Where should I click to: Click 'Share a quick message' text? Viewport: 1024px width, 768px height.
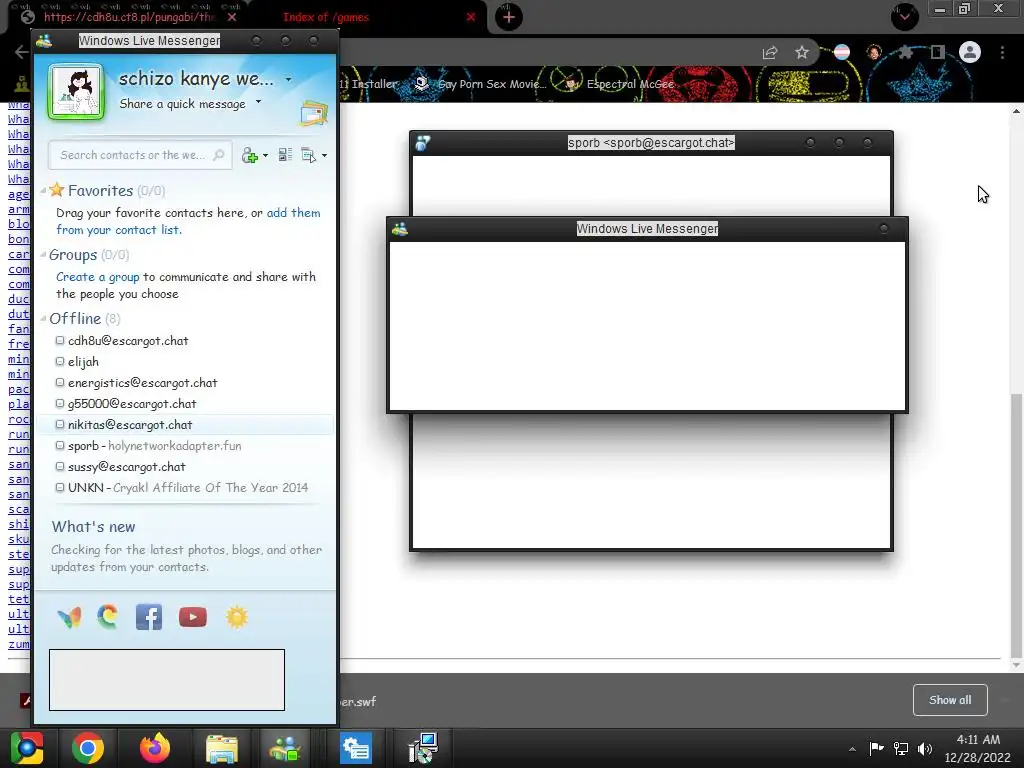tap(182, 104)
